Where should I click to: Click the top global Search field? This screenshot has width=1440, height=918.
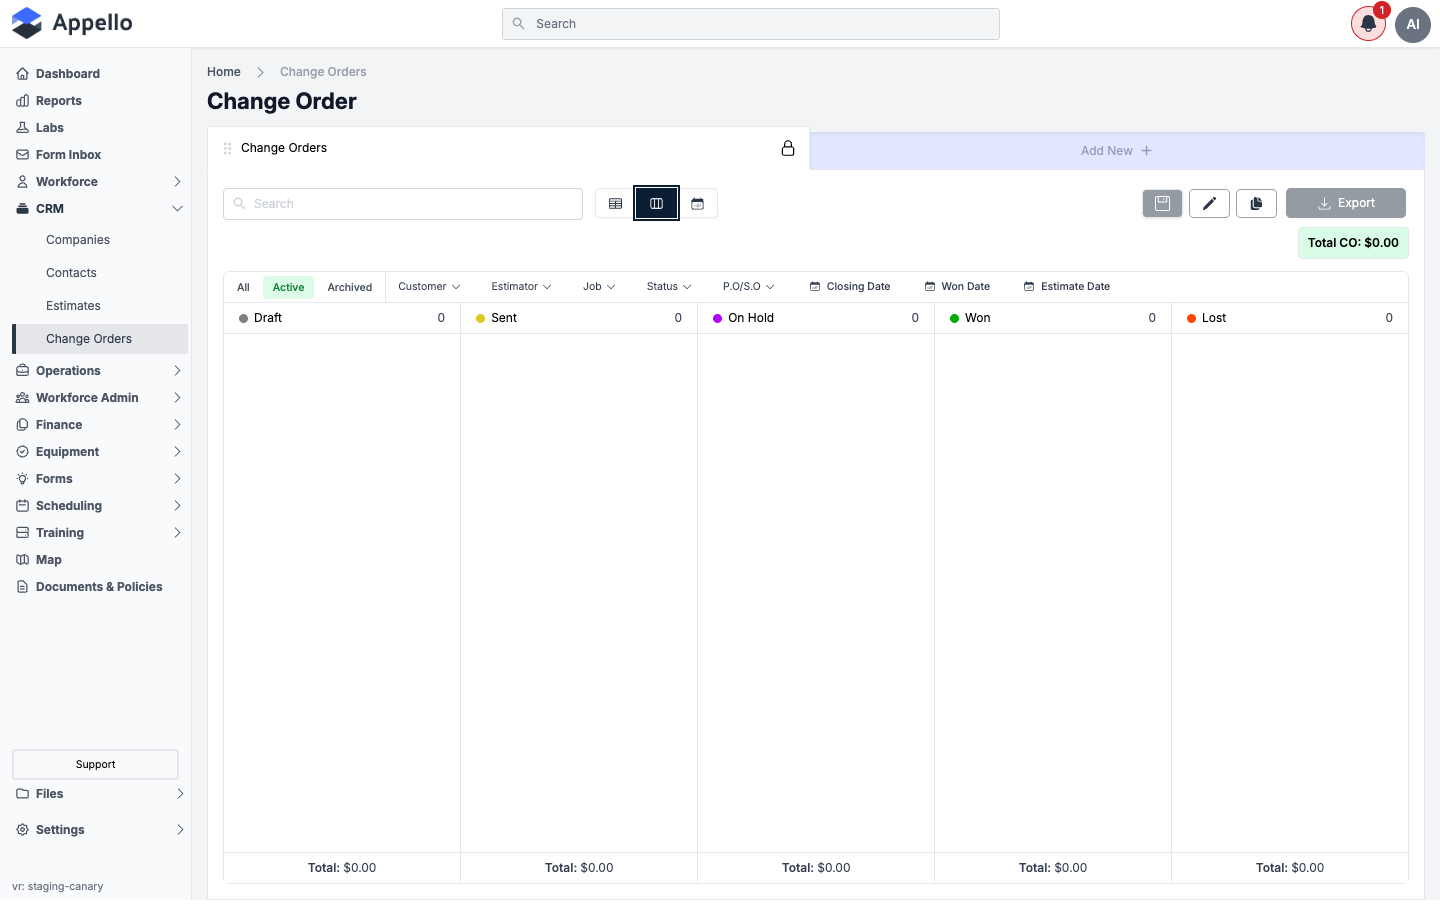(x=751, y=24)
